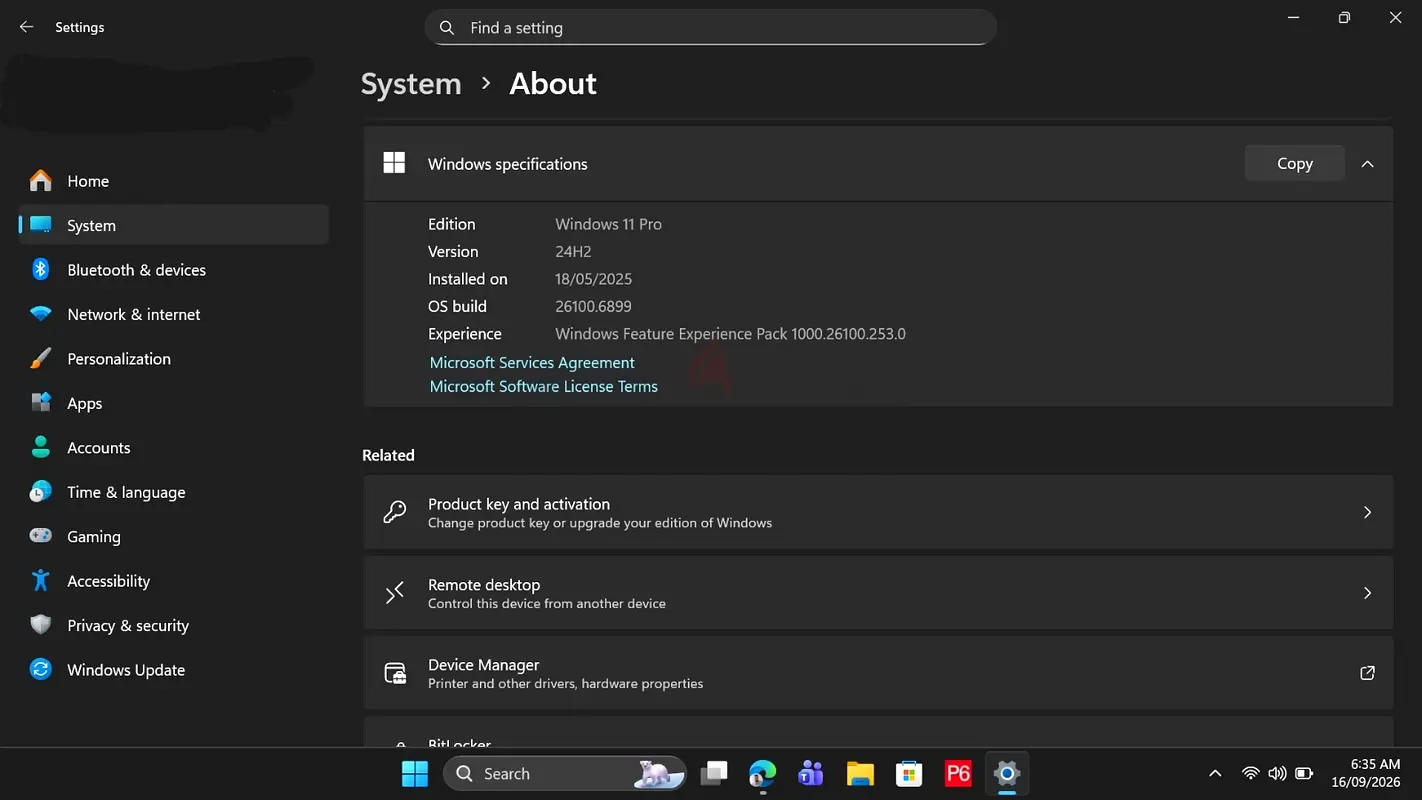
Task: Click the Gaming controller icon
Action: 41,537
